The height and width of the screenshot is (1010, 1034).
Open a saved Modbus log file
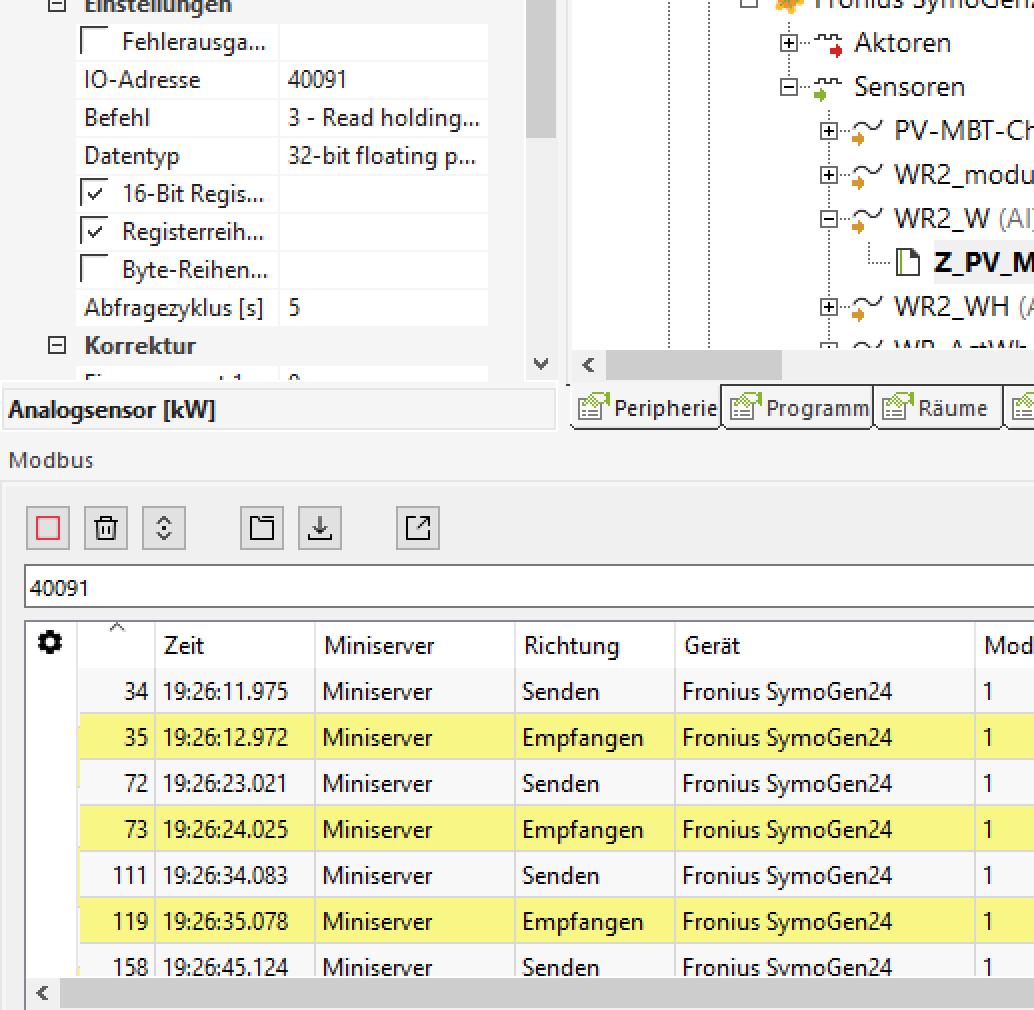point(262,528)
